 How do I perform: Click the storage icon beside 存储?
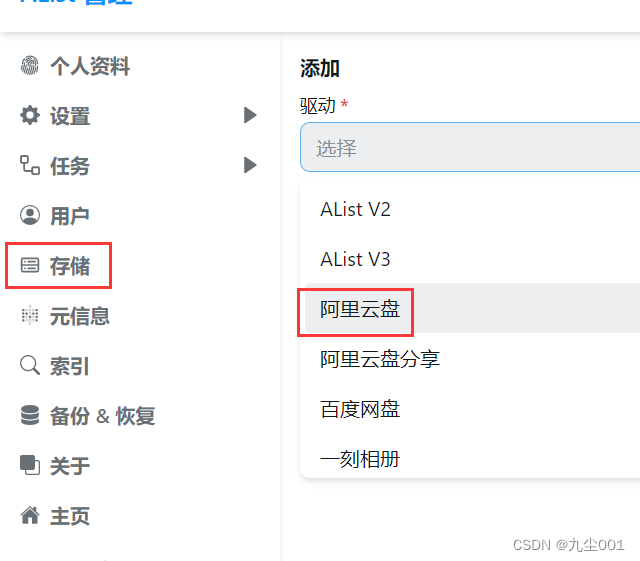pos(30,265)
